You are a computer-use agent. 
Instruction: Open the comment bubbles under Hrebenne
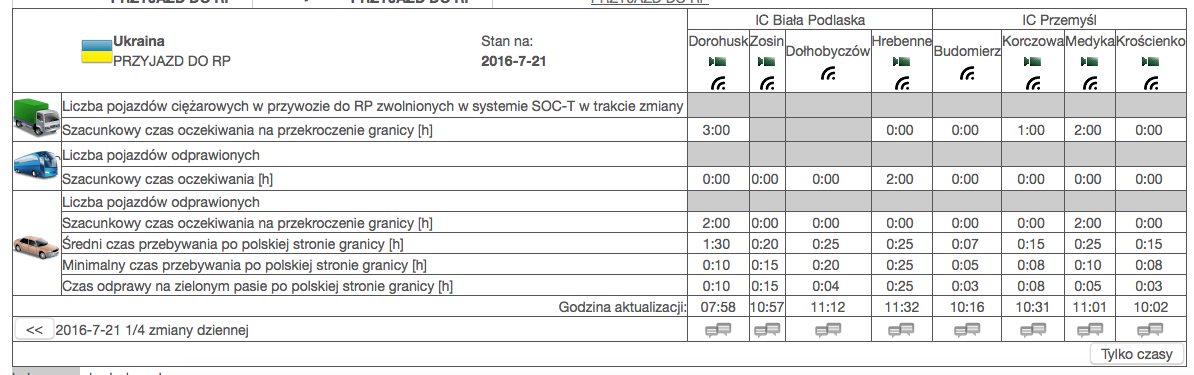(901, 330)
